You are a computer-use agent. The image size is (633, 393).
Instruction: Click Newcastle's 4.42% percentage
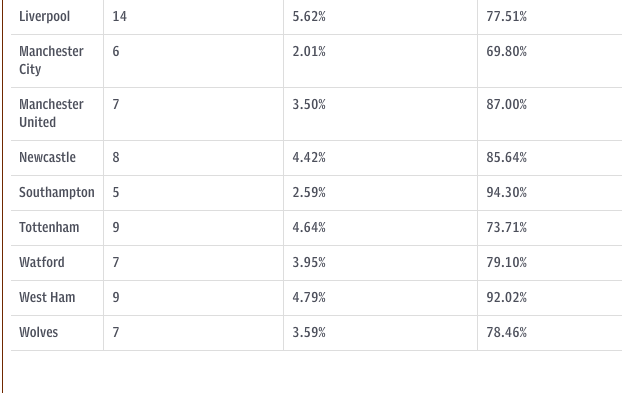[309, 158]
